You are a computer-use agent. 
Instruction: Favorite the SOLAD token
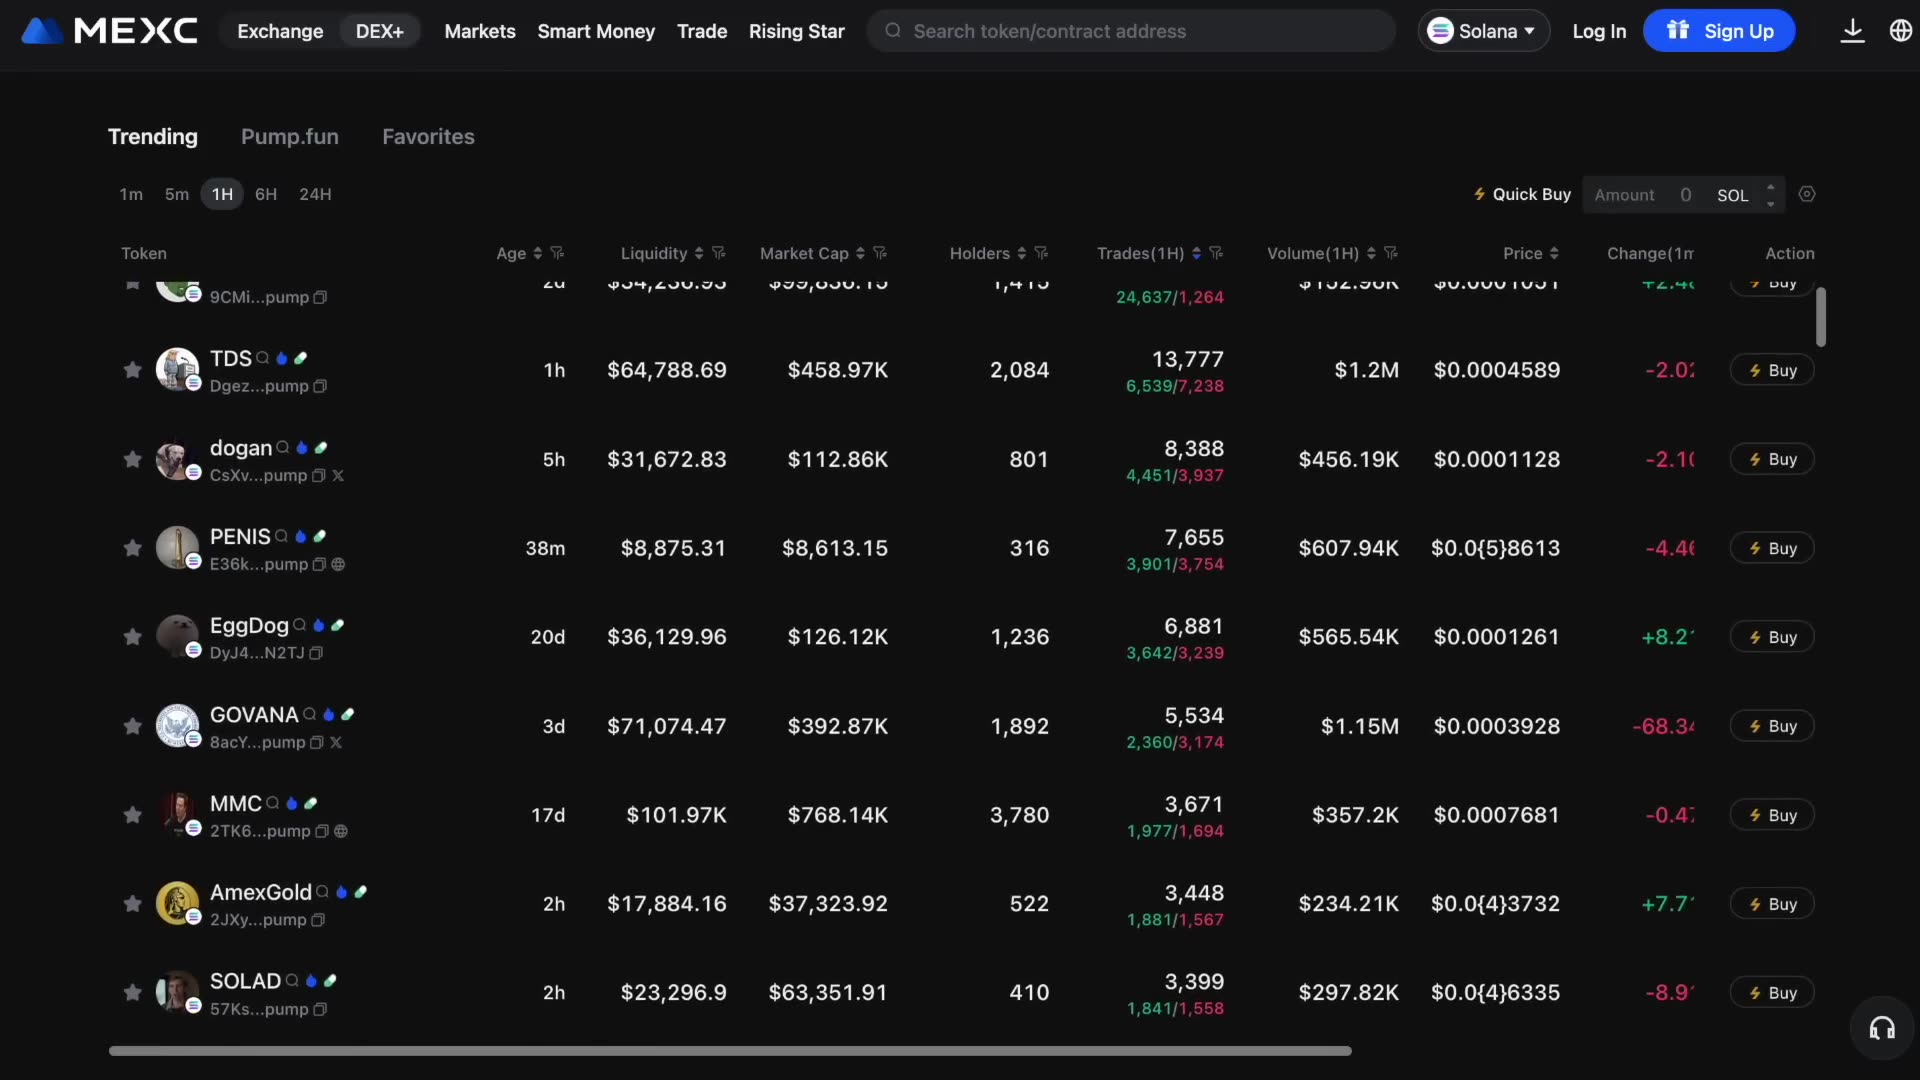pos(132,992)
